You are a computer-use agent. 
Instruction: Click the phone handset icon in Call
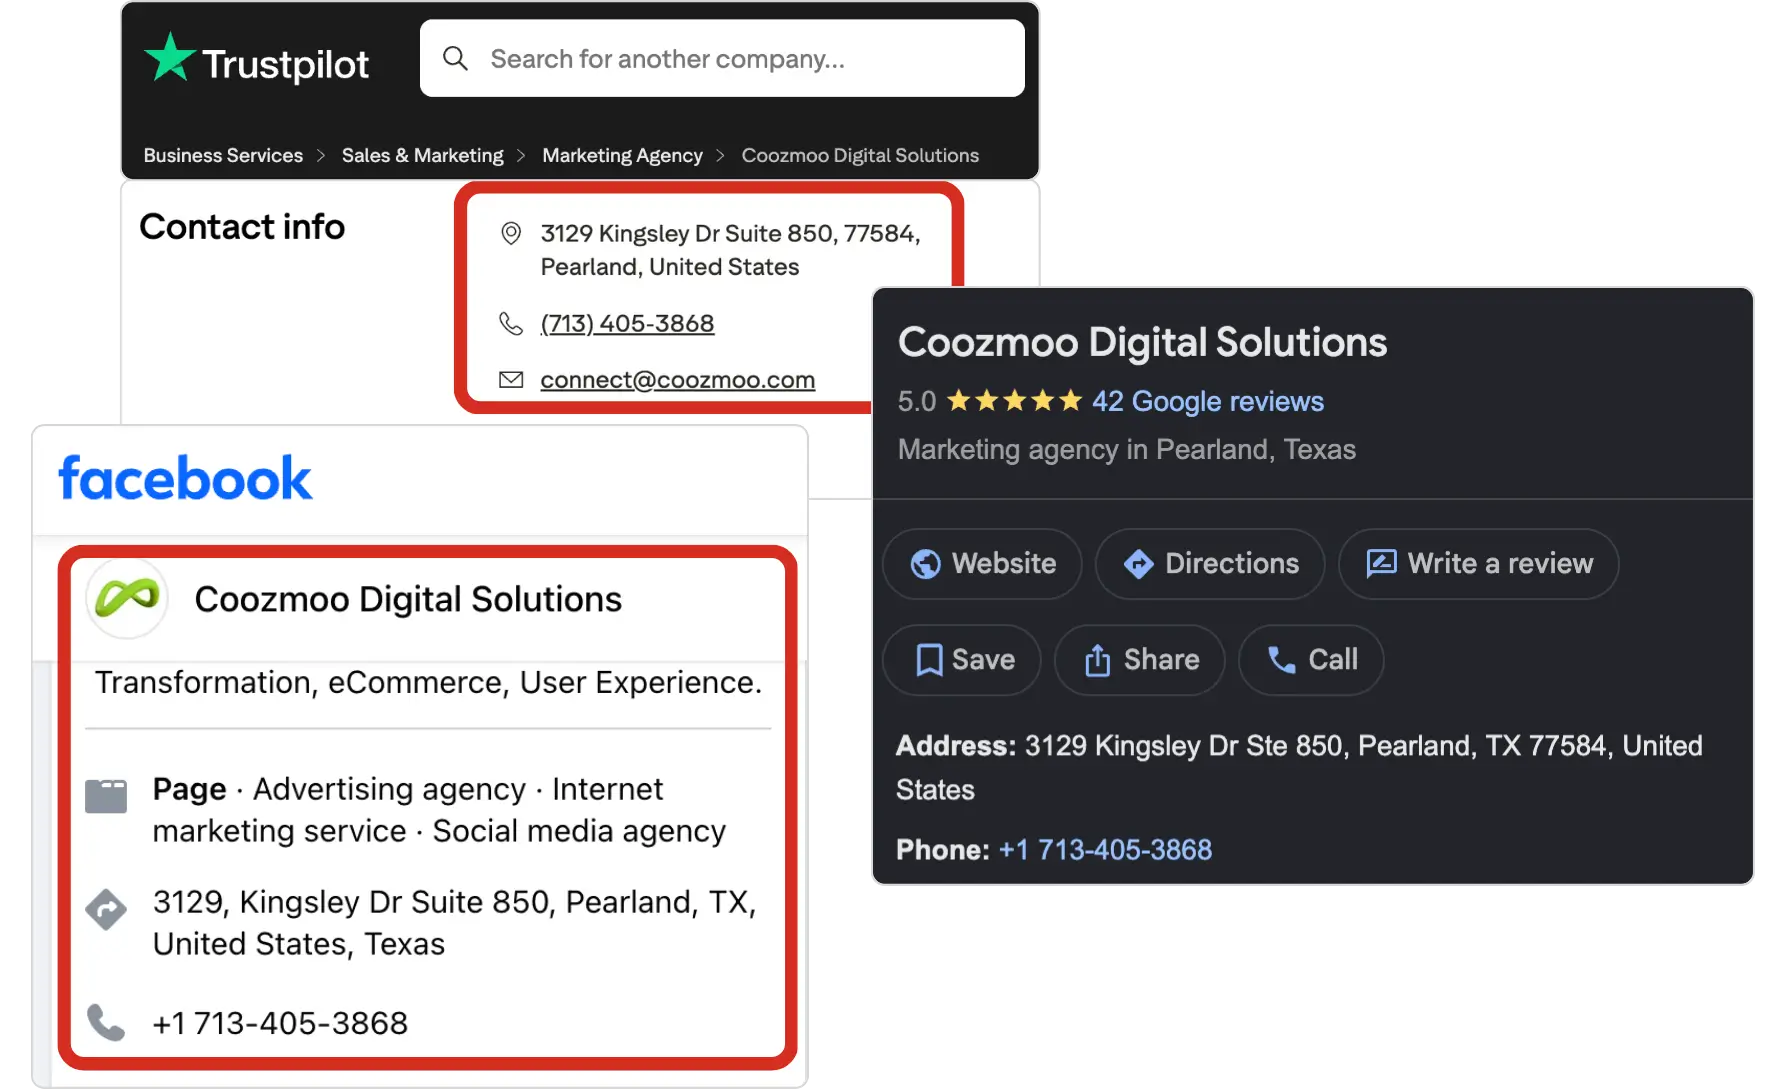[1282, 660]
